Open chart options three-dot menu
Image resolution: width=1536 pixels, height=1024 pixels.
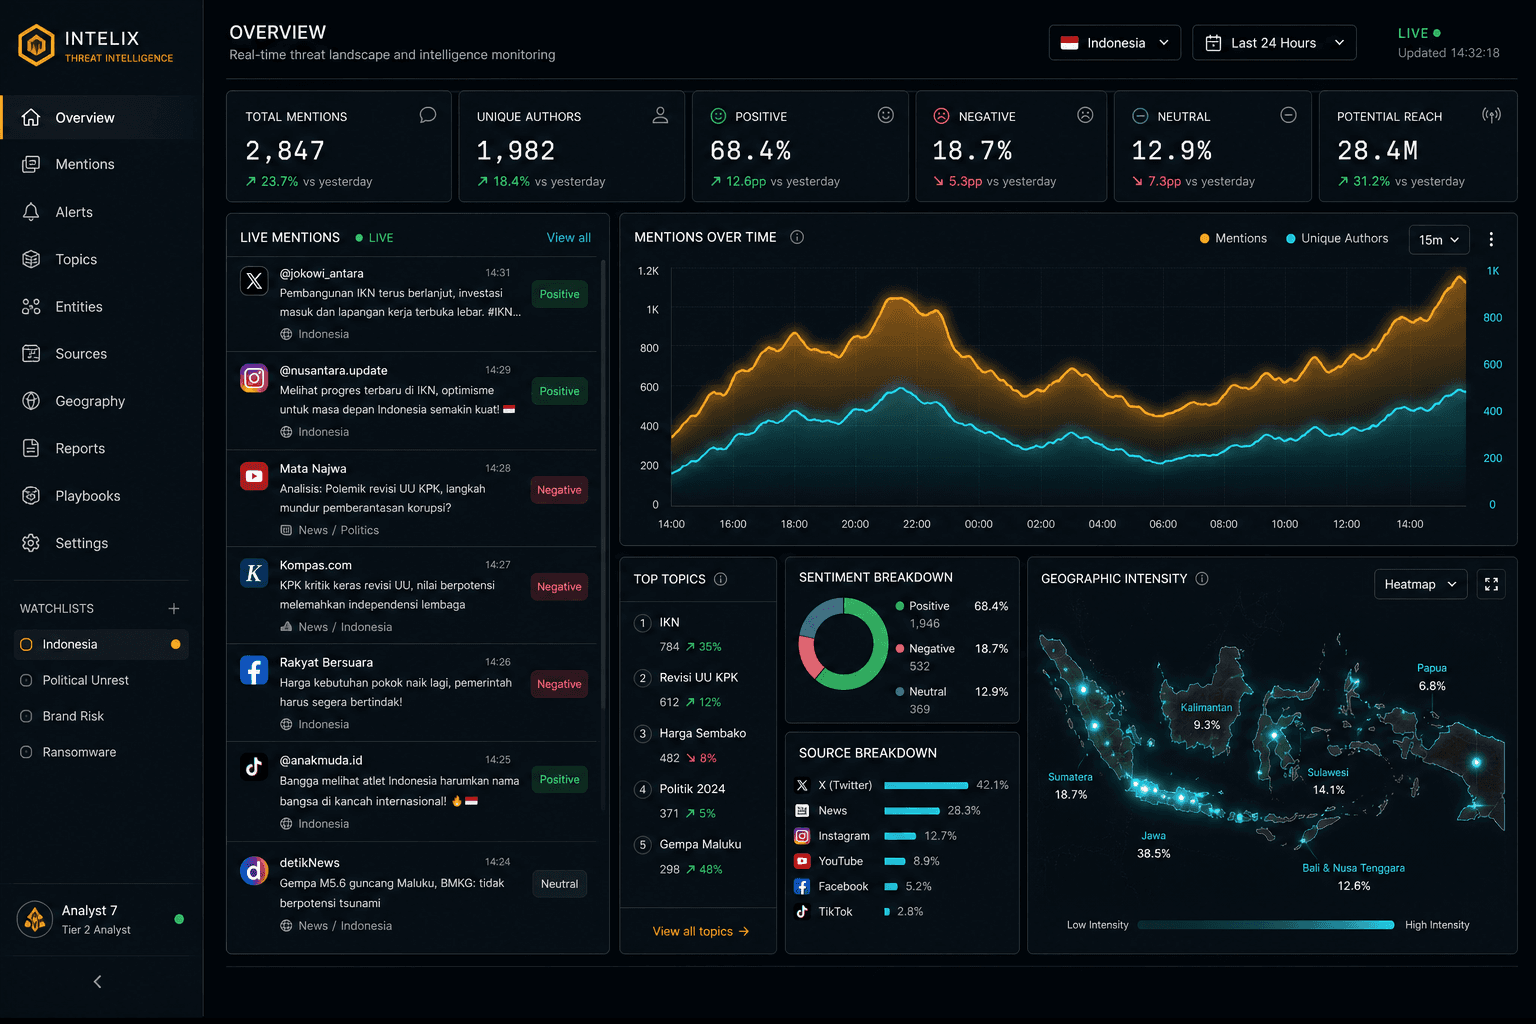1491,239
